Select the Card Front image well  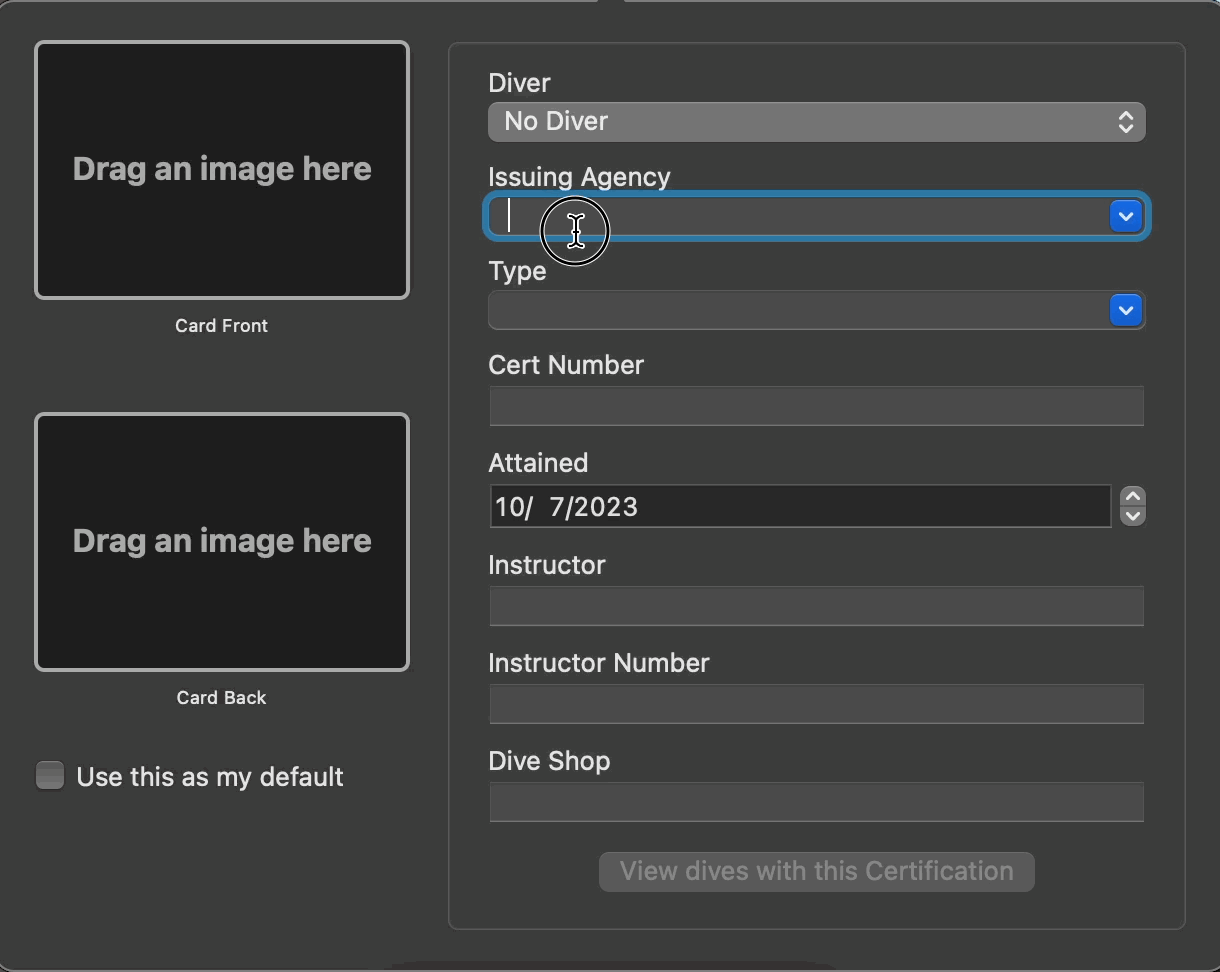click(222, 170)
